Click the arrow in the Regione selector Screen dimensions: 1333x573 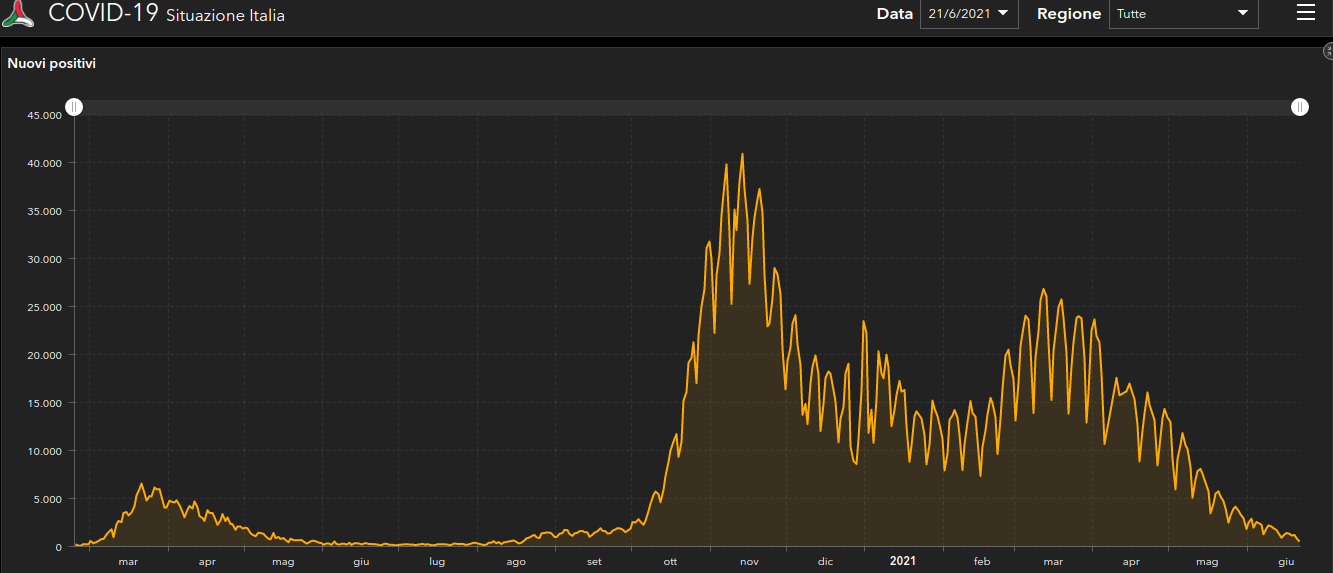[1243, 14]
